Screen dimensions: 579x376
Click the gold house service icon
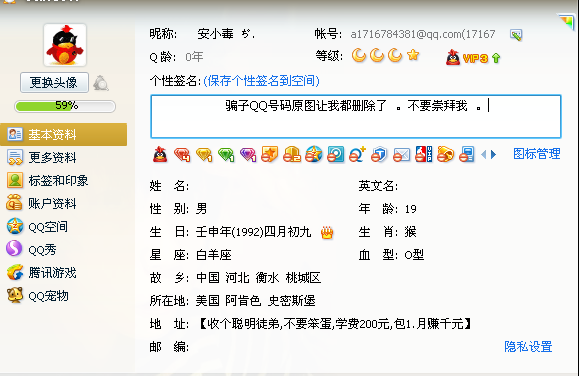pos(292,154)
